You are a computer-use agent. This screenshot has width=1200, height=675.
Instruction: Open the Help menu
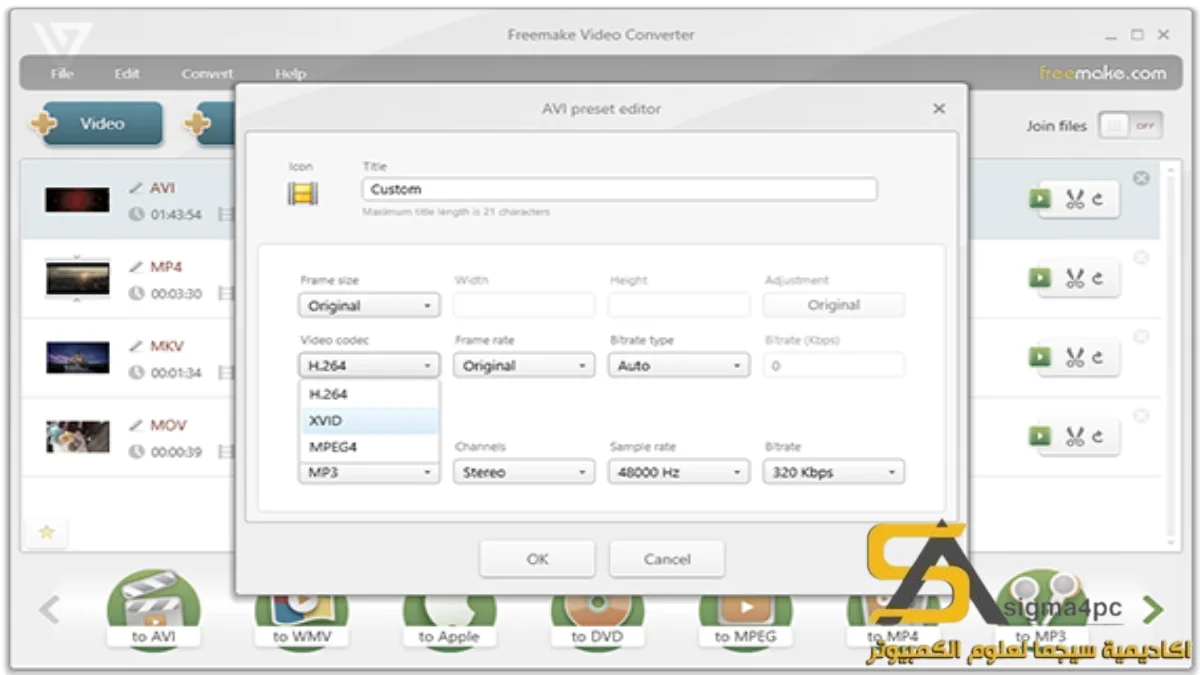290,74
